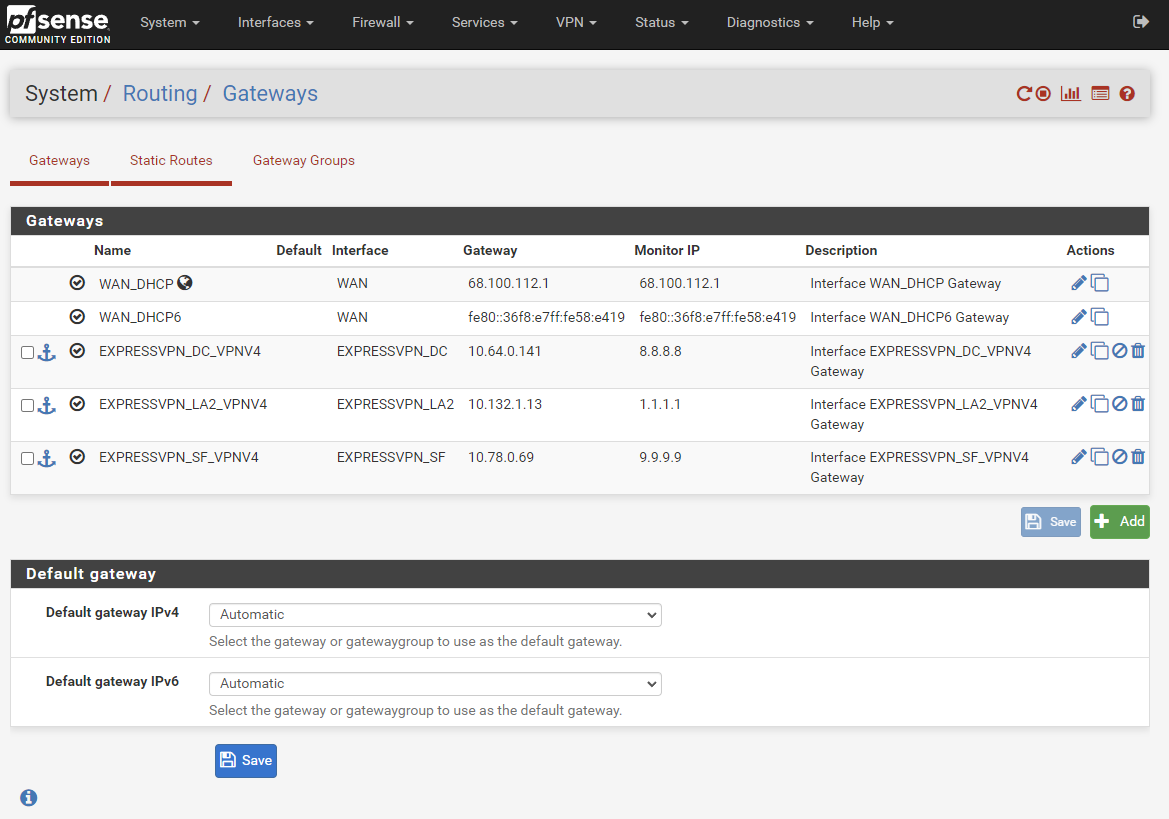Click the green Add gateway button

1119,522
